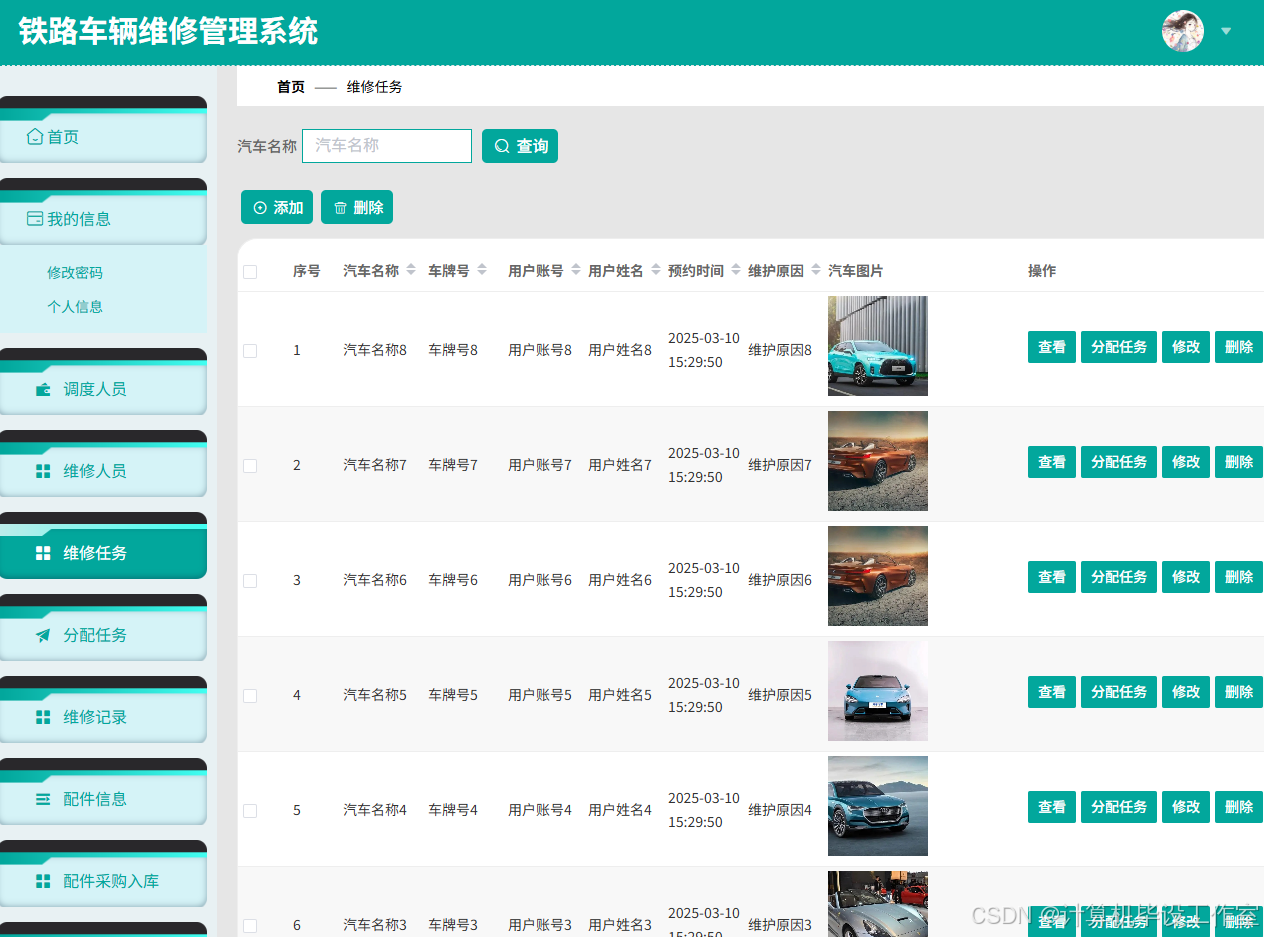This screenshot has width=1264, height=937.
Task: Click the 删除 button above the table
Action: click(357, 207)
